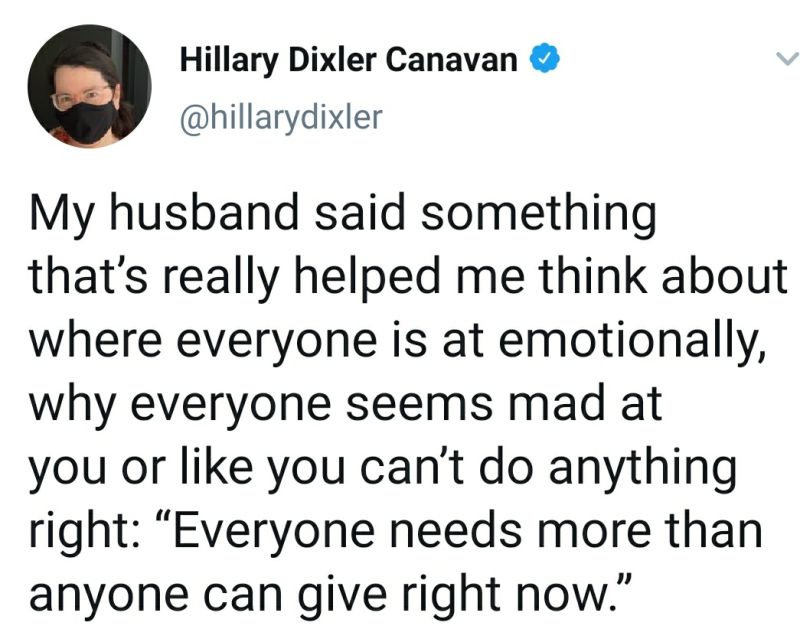The height and width of the screenshot is (629, 800).
Task: Click the phrase "why everyone seems mad at"
Action: [x=345, y=404]
